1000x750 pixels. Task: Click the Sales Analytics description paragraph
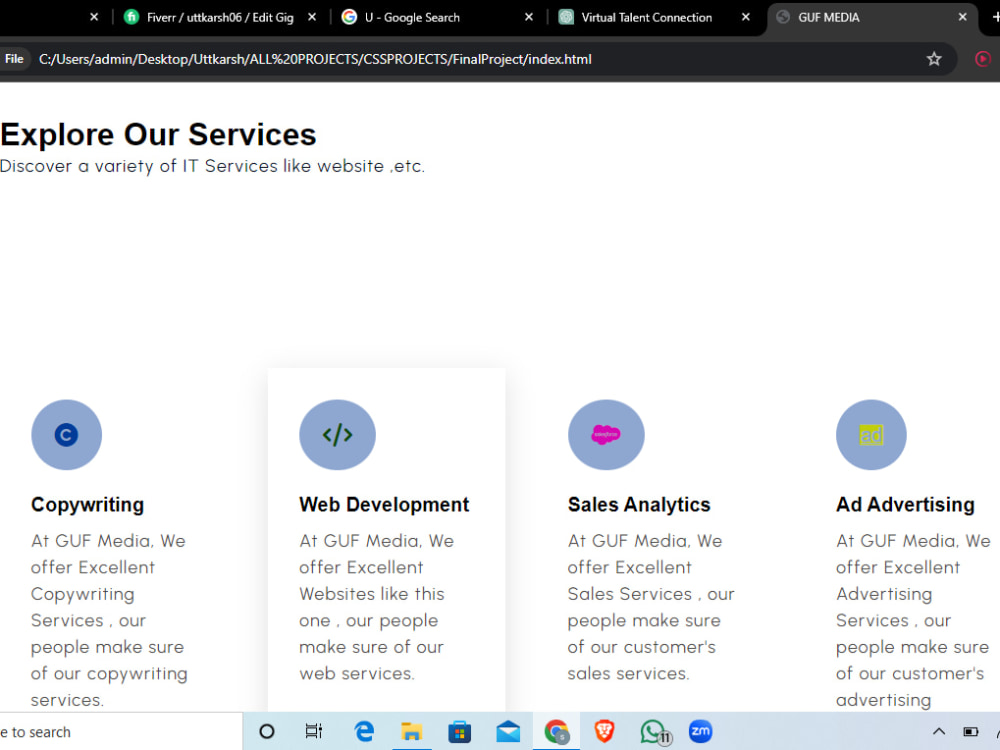[x=651, y=607]
